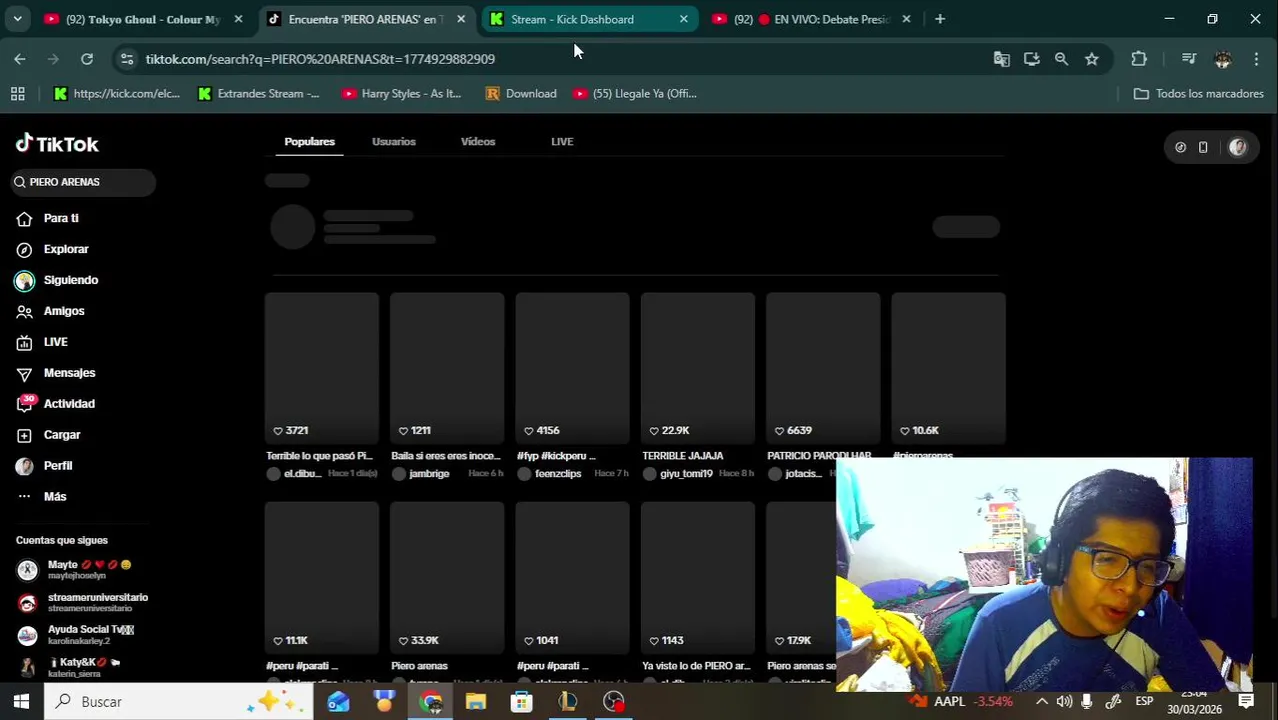Click the address bar URL
Image resolution: width=1278 pixels, height=720 pixels.
click(x=320, y=59)
